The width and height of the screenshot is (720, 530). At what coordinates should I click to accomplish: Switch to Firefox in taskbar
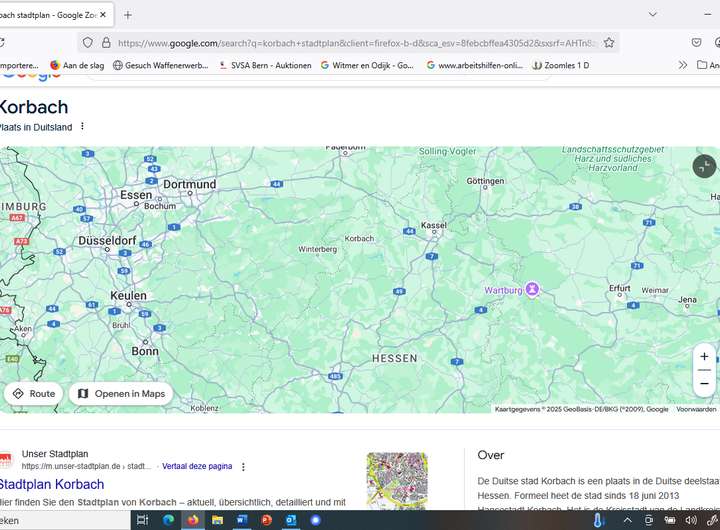pyautogui.click(x=193, y=520)
